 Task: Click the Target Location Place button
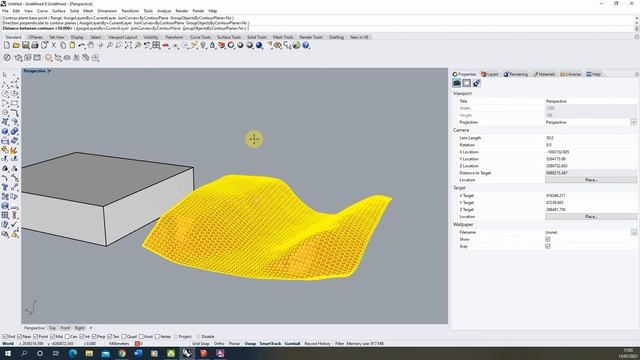point(591,217)
